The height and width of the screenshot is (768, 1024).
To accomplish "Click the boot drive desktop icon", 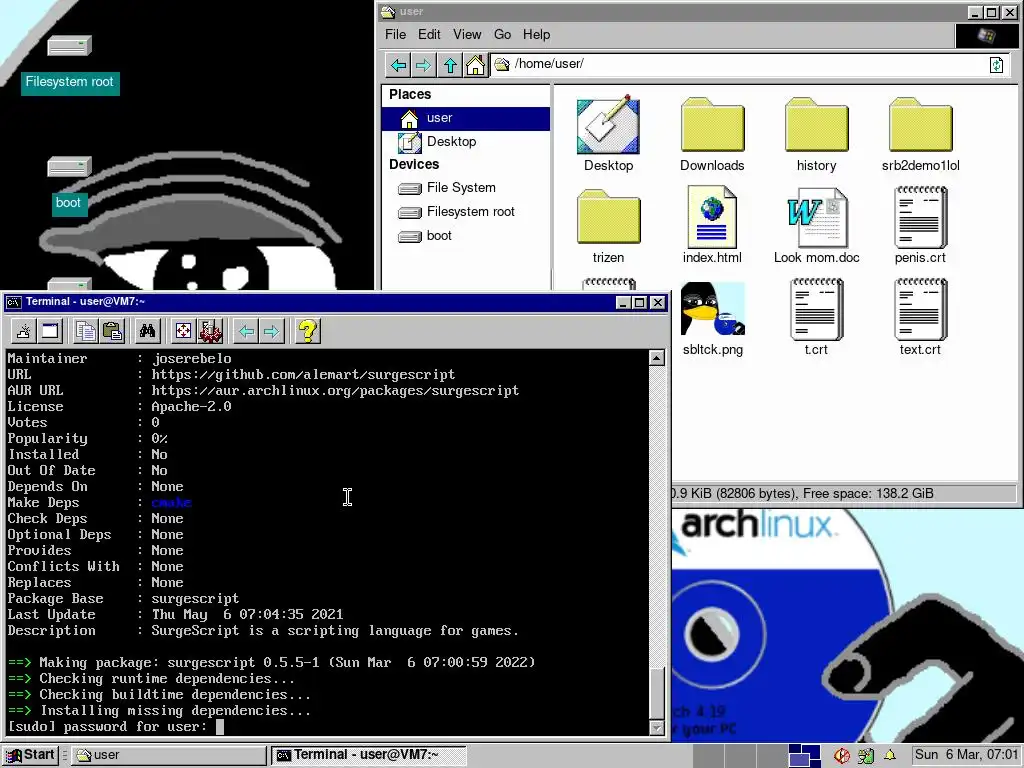I will (69, 186).
